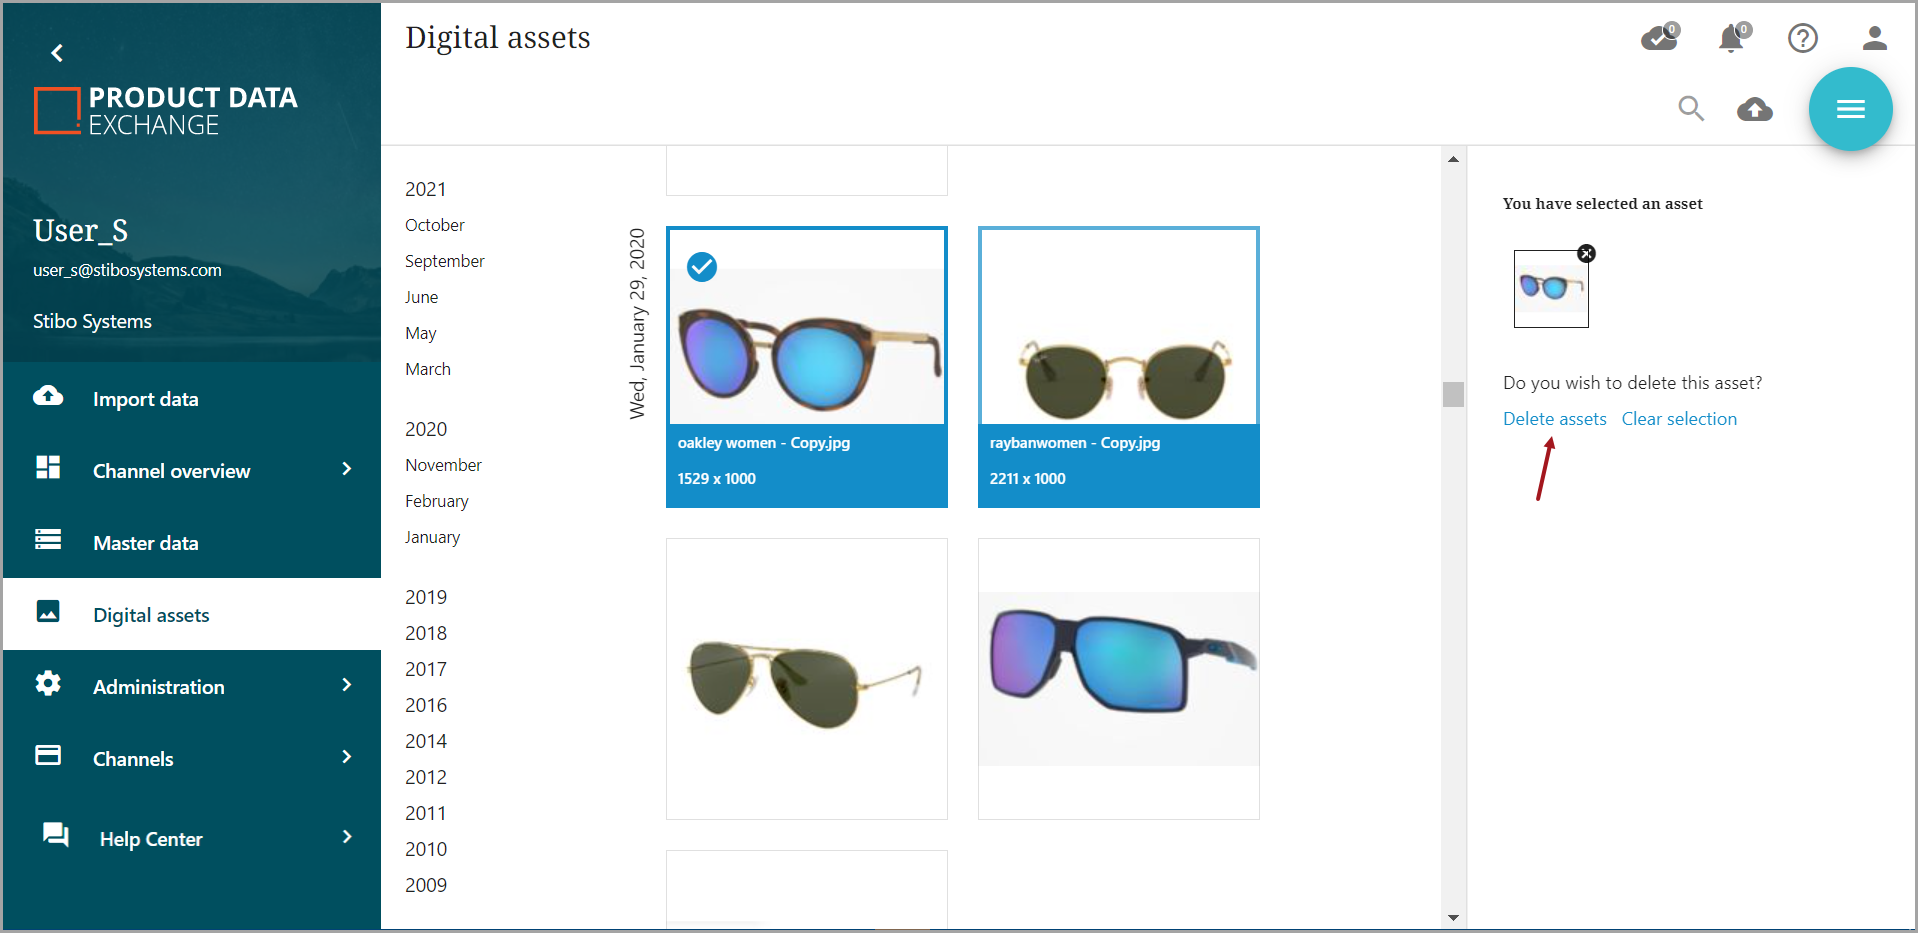Go to Master data section
The width and height of the screenshot is (1918, 933).
(x=145, y=543)
